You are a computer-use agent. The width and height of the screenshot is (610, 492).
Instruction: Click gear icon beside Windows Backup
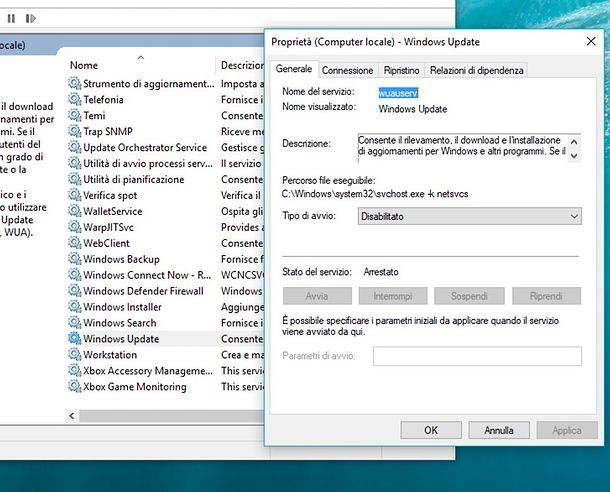click(x=74, y=259)
